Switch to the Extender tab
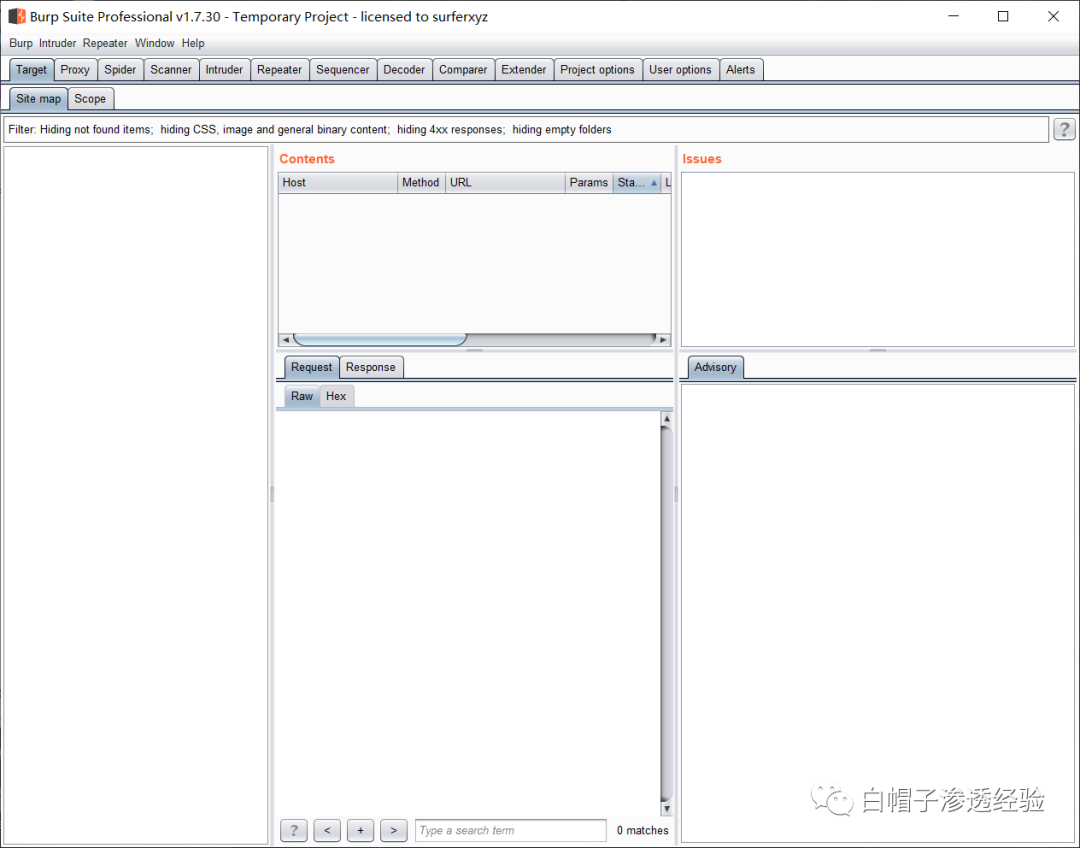This screenshot has height=848, width=1080. click(x=523, y=70)
